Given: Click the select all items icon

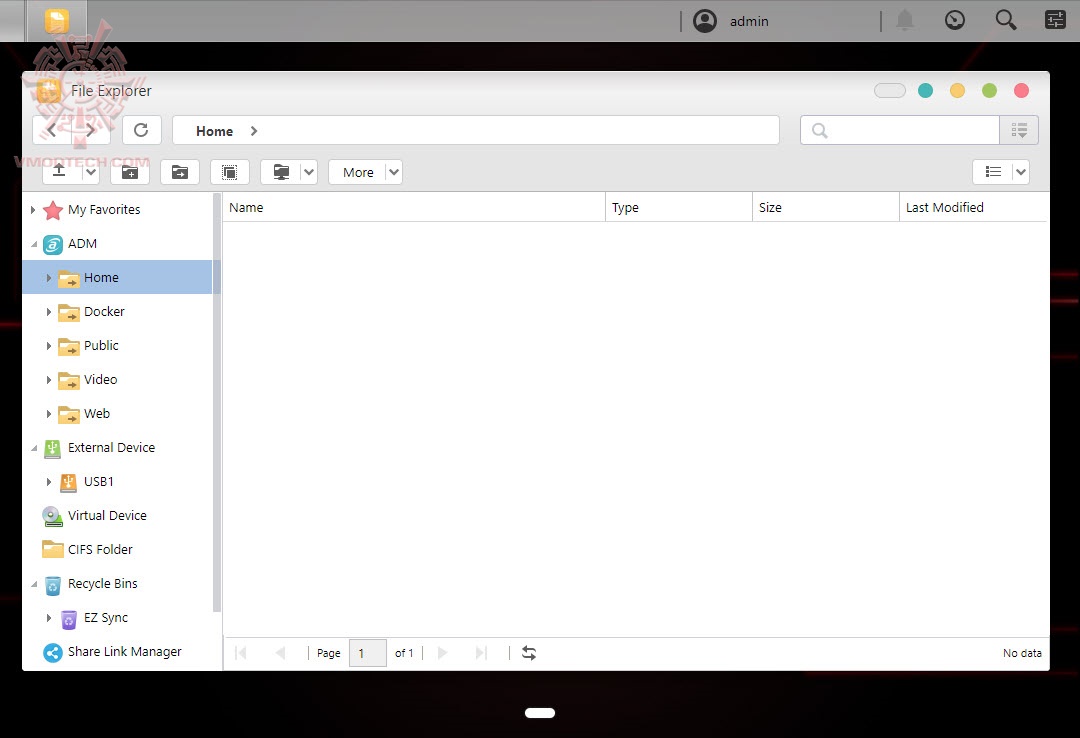Looking at the screenshot, I should (229, 172).
